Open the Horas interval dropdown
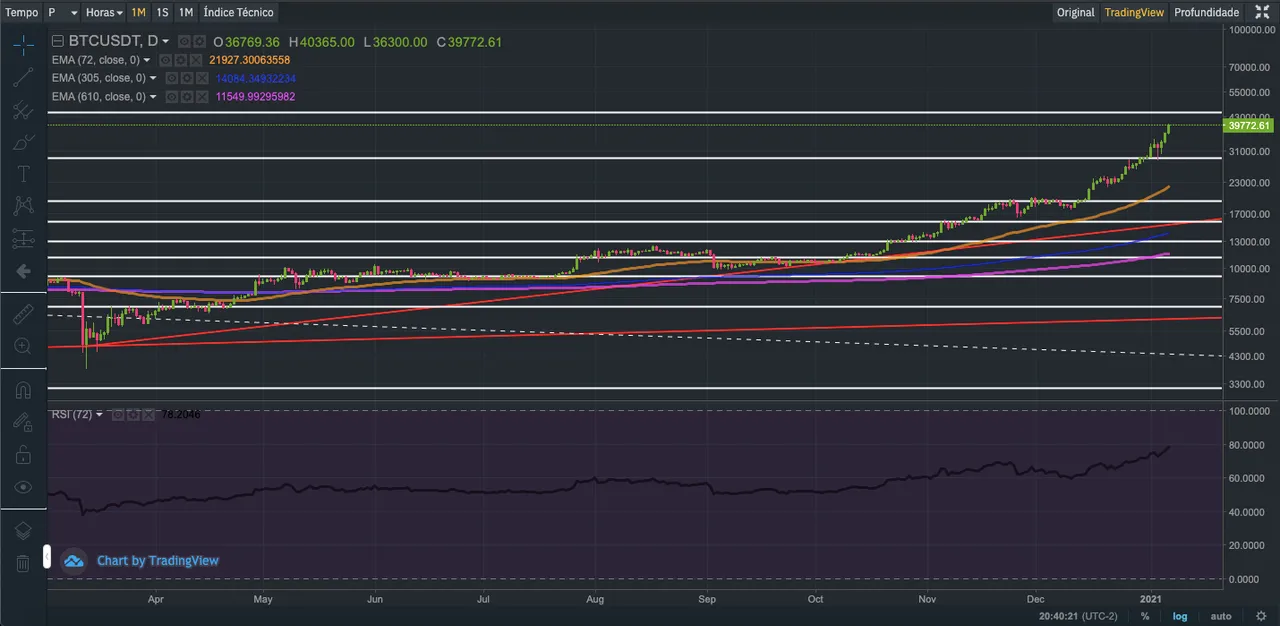1280x626 pixels. 104,12
